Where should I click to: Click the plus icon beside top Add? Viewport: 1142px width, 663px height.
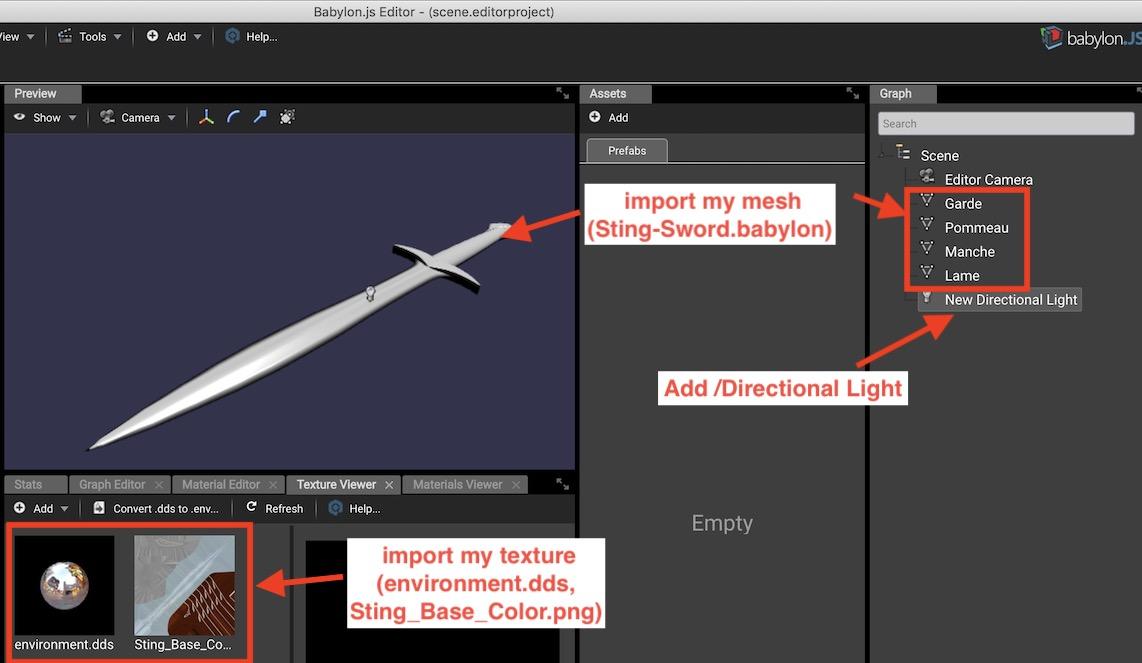coord(152,36)
